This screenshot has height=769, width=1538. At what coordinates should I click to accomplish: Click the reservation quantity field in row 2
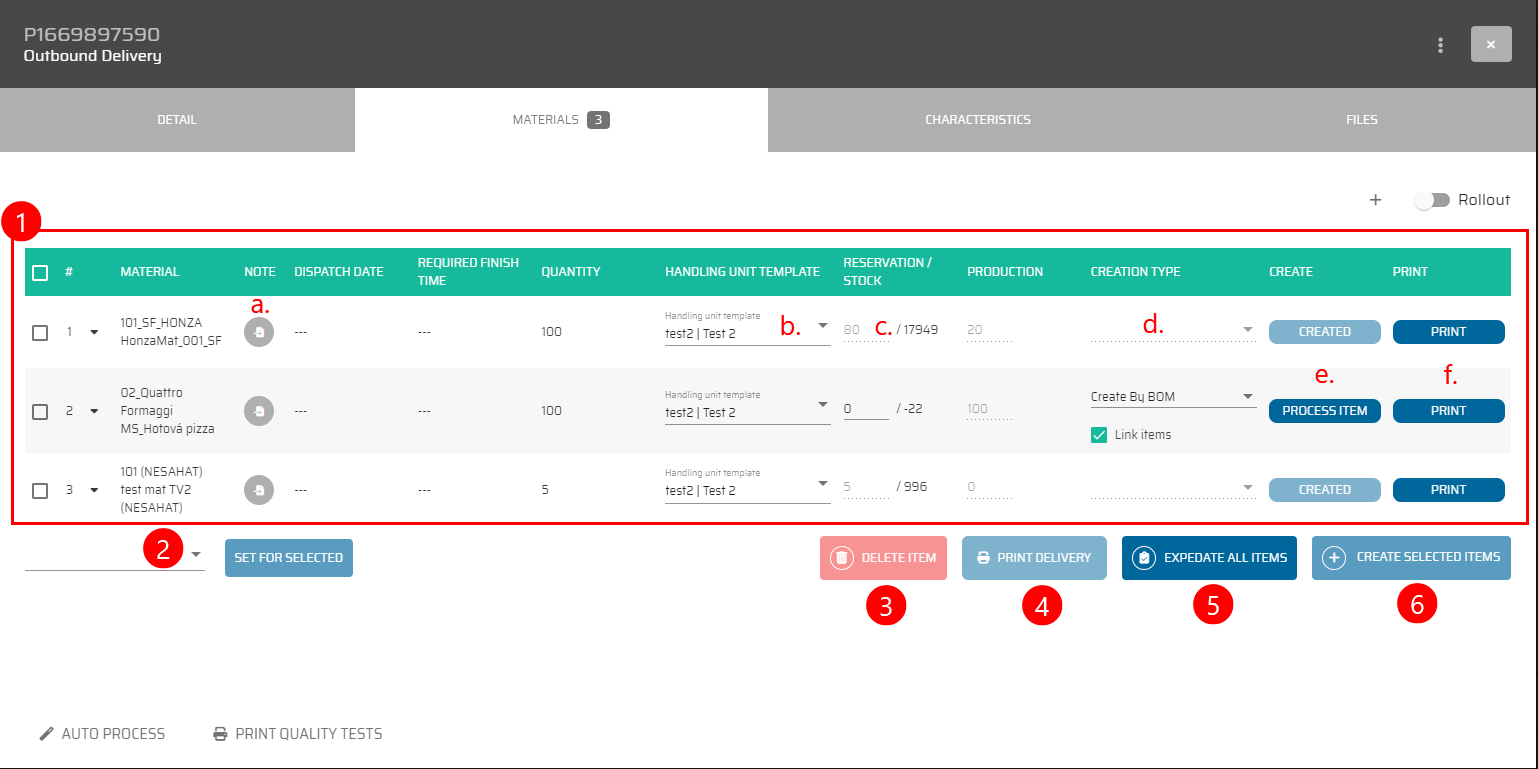point(865,408)
